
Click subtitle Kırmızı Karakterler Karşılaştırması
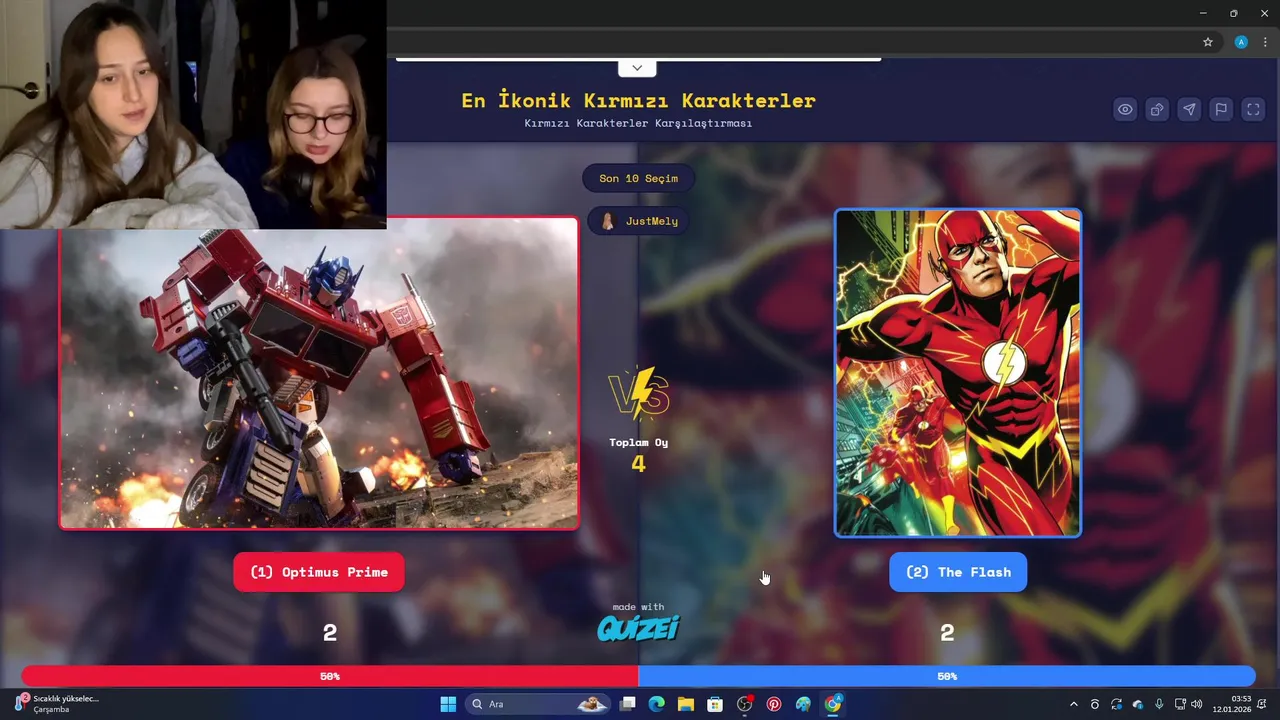[x=638, y=123]
